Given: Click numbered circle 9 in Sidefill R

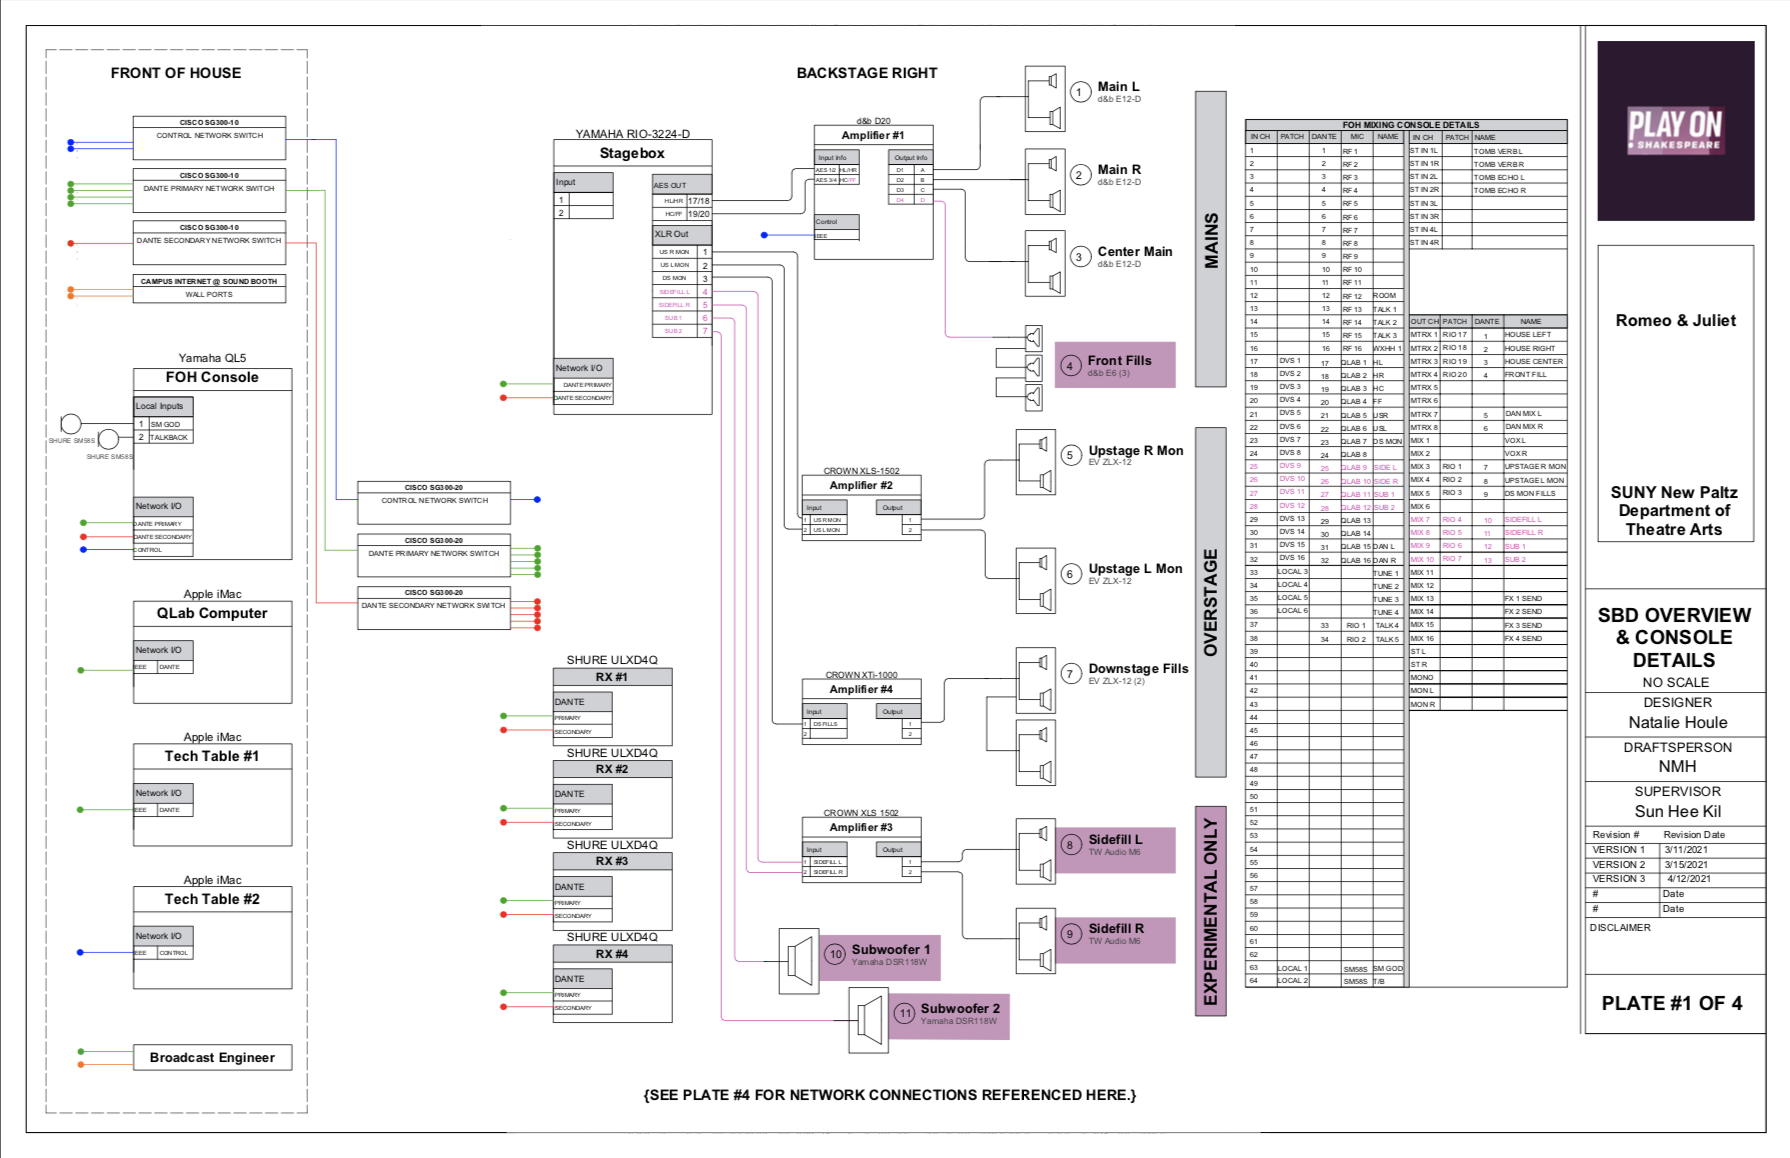Looking at the screenshot, I should coord(1070,934).
